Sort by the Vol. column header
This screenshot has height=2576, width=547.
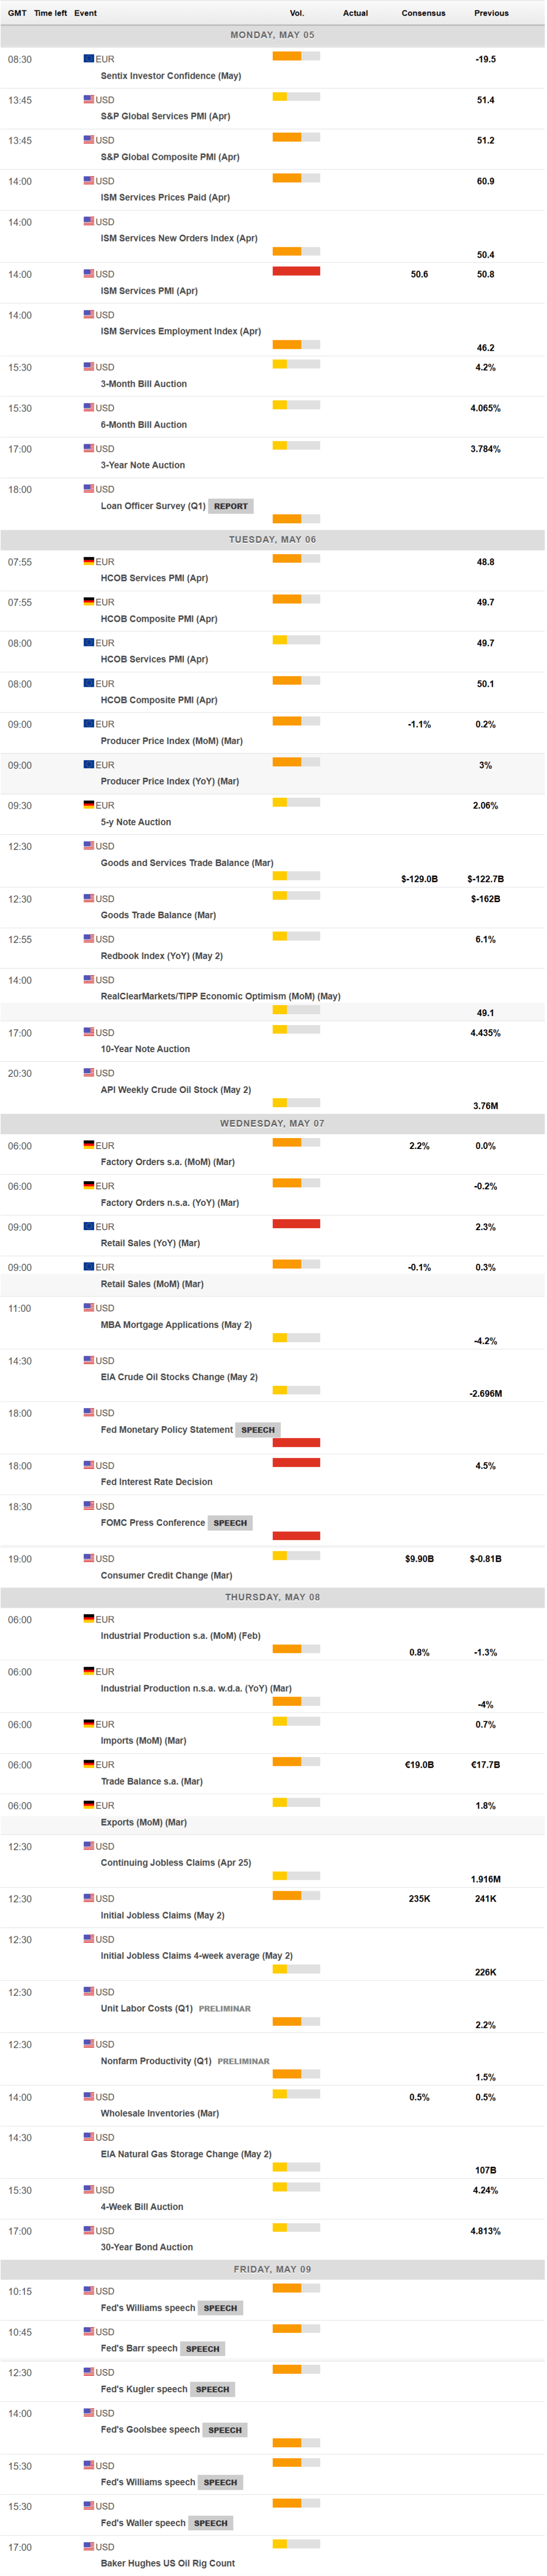pyautogui.click(x=296, y=13)
